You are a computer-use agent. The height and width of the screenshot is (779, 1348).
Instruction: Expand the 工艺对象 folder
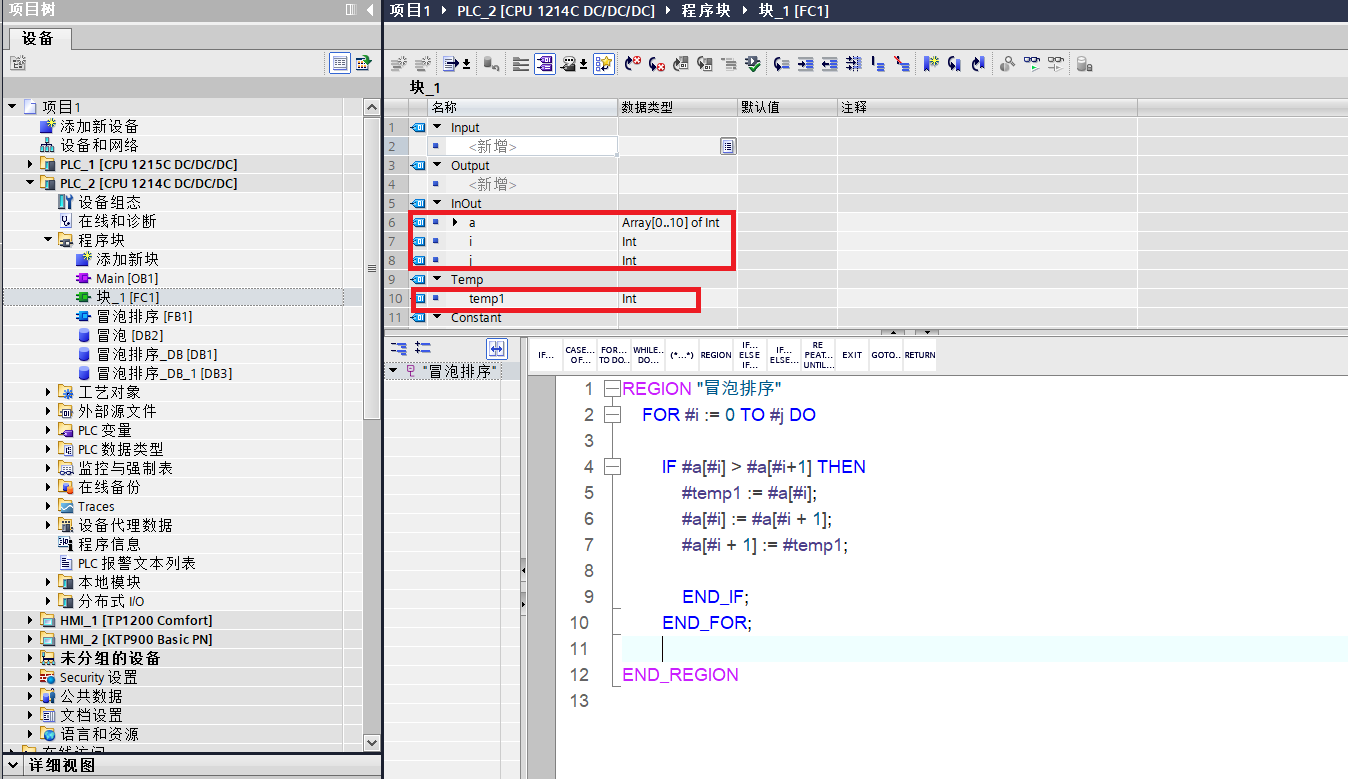click(x=47, y=392)
